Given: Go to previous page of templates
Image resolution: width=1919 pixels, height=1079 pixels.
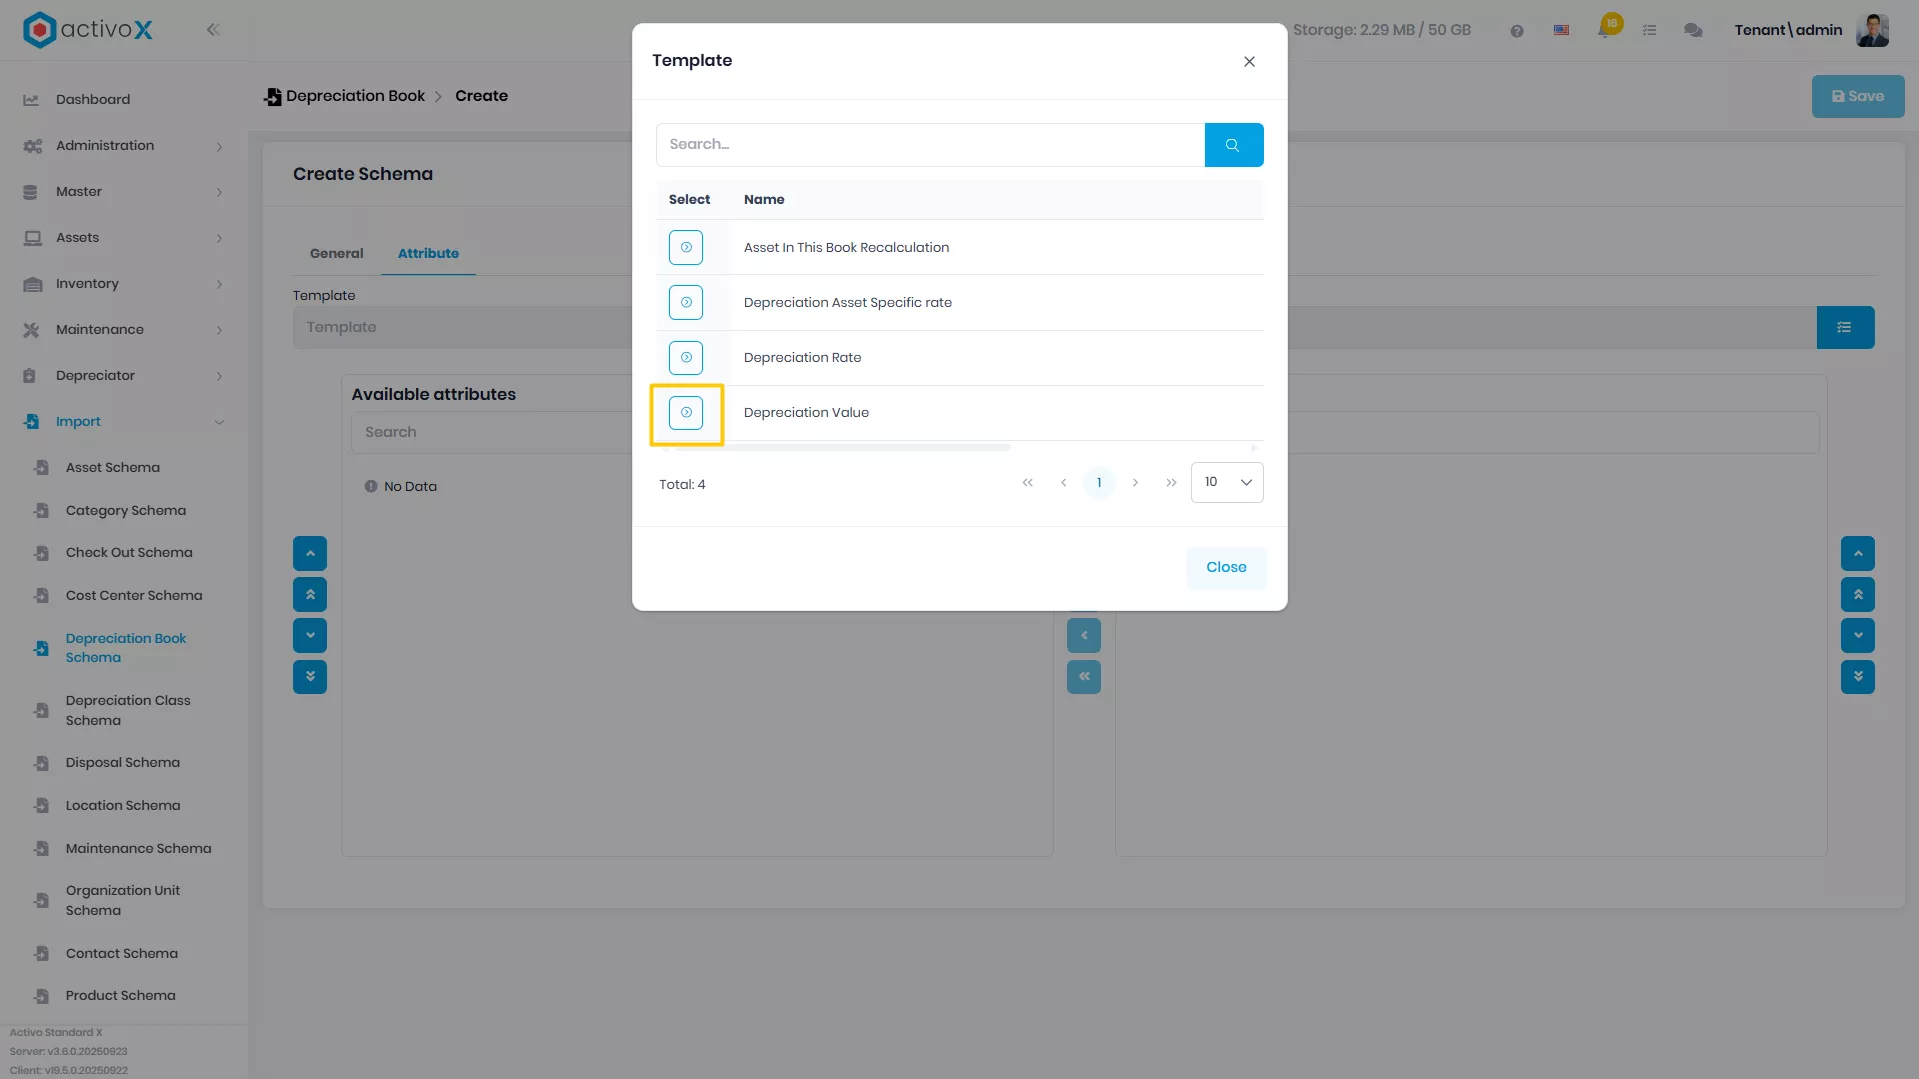Looking at the screenshot, I should (1063, 483).
